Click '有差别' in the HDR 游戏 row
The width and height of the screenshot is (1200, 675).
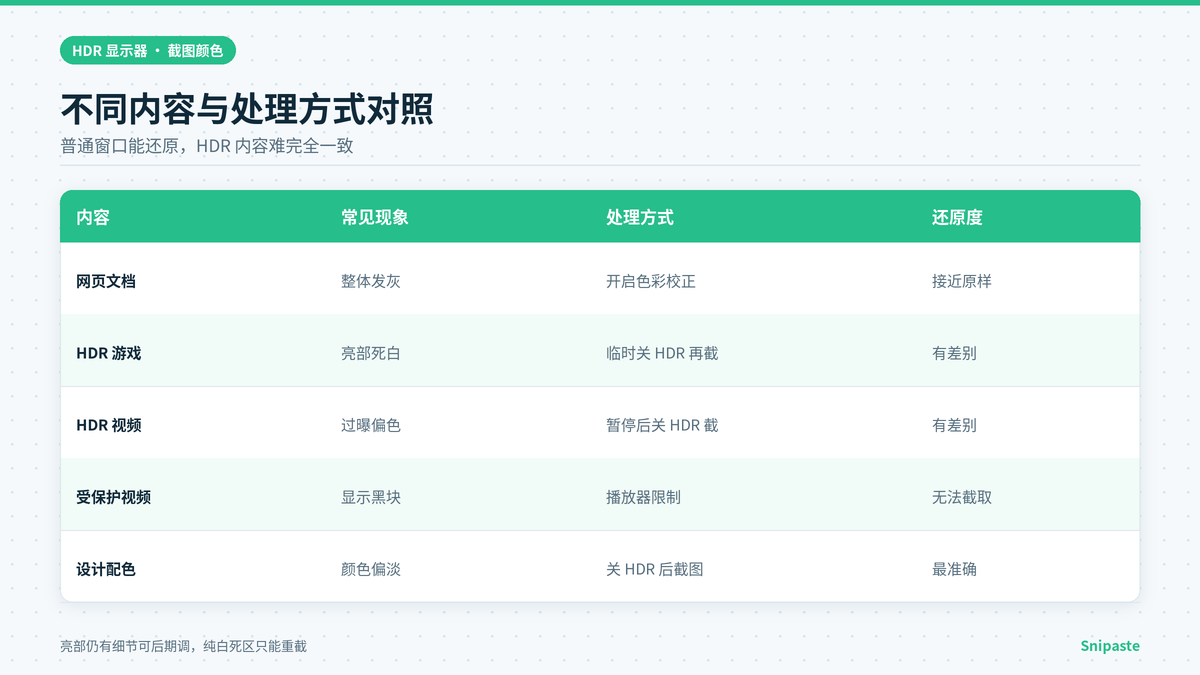(x=954, y=353)
